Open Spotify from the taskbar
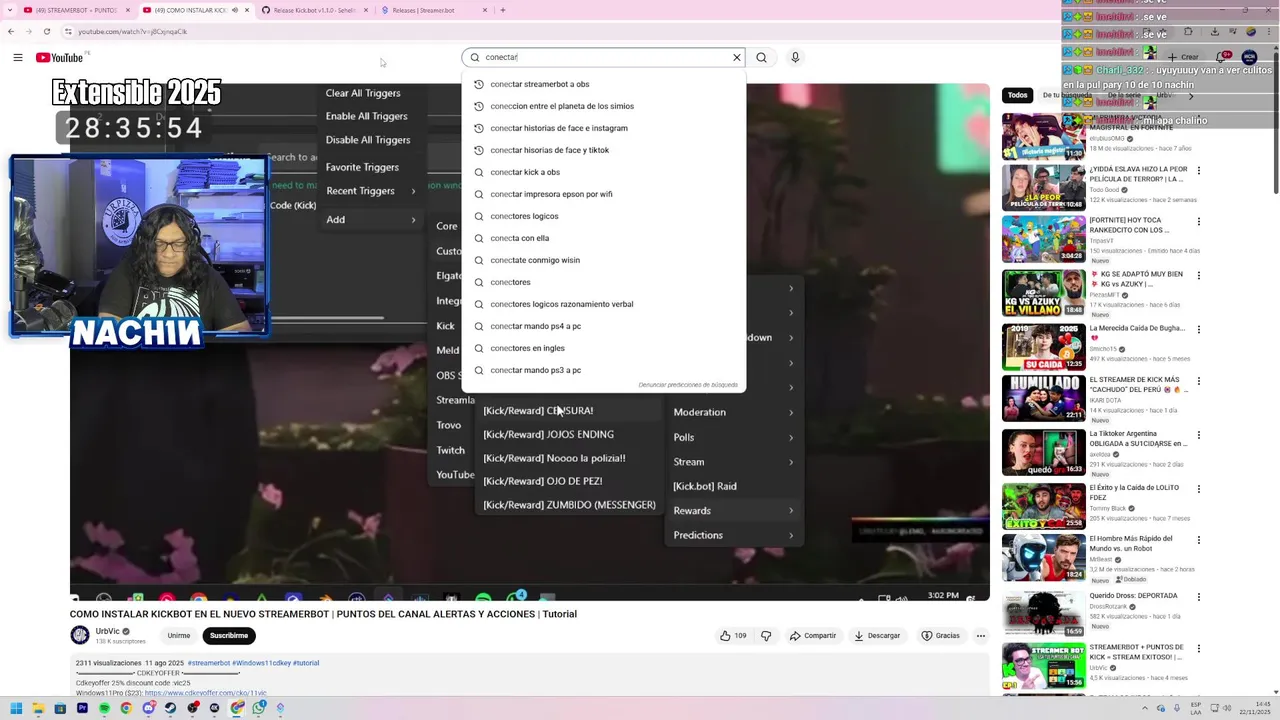This screenshot has height=720, width=1280. (104, 708)
